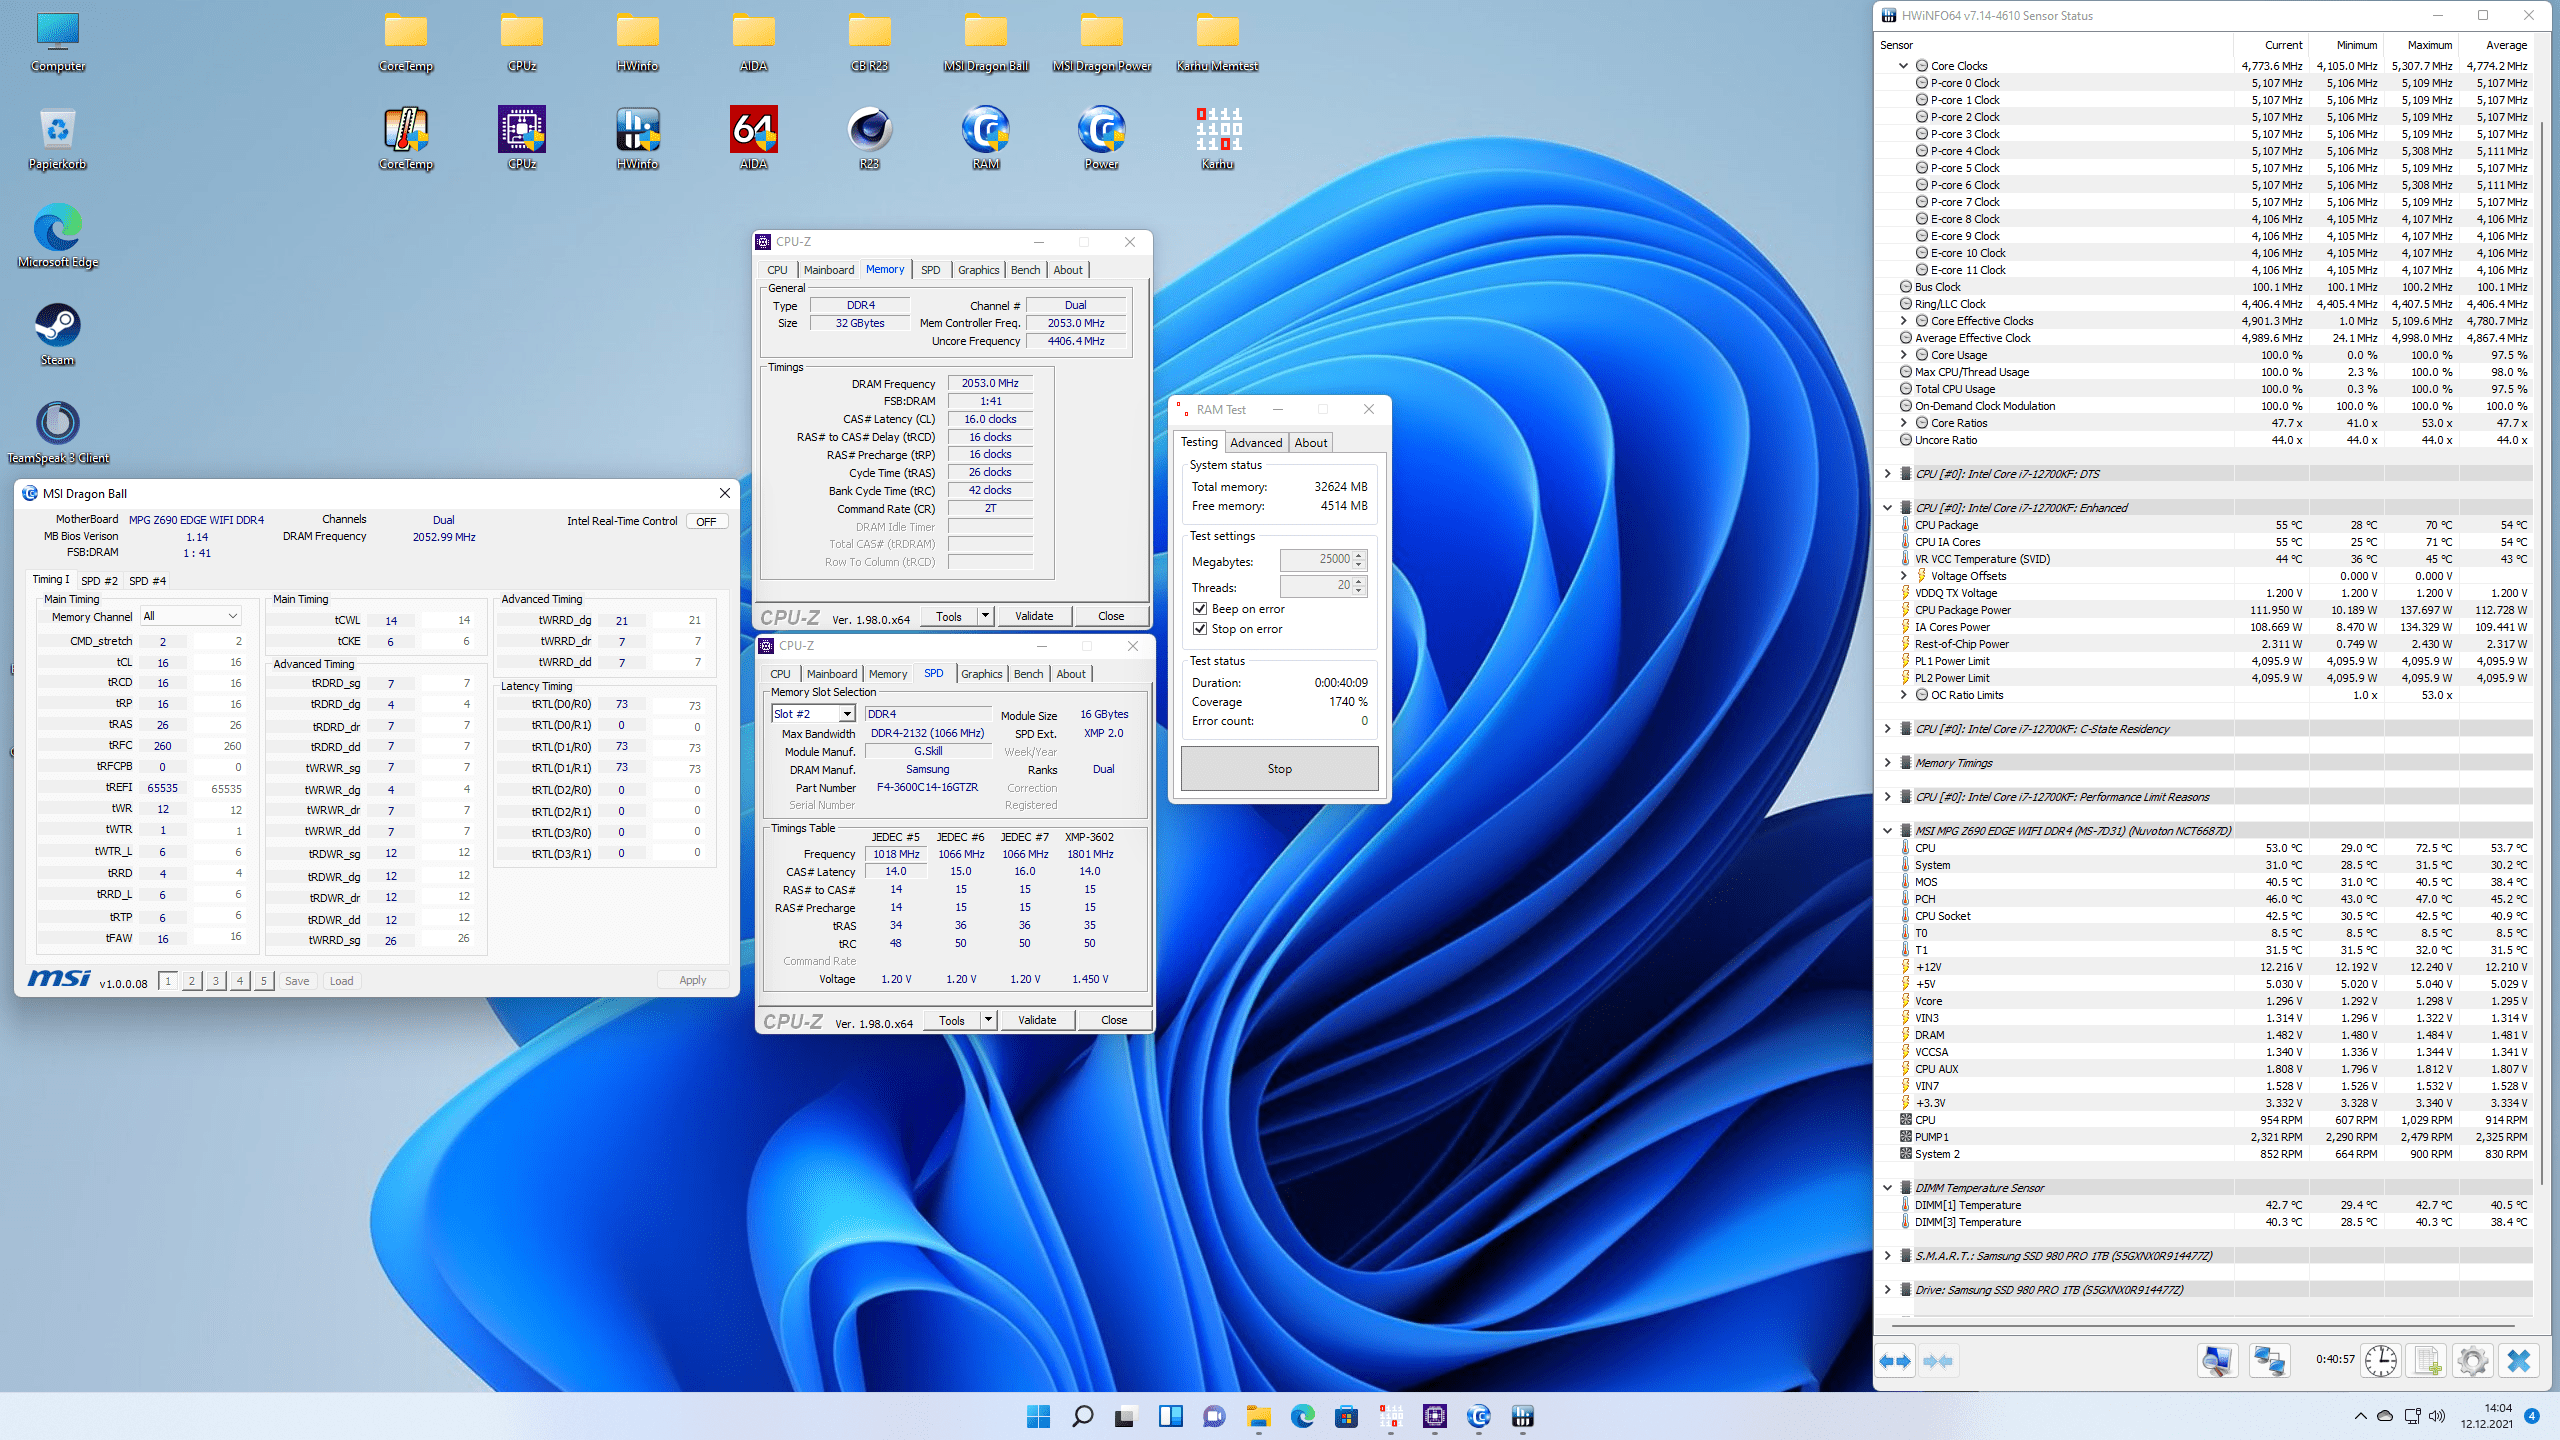Open HWiNFO sensor settings gear icon
The width and height of the screenshot is (2560, 1440).
2472,1361
